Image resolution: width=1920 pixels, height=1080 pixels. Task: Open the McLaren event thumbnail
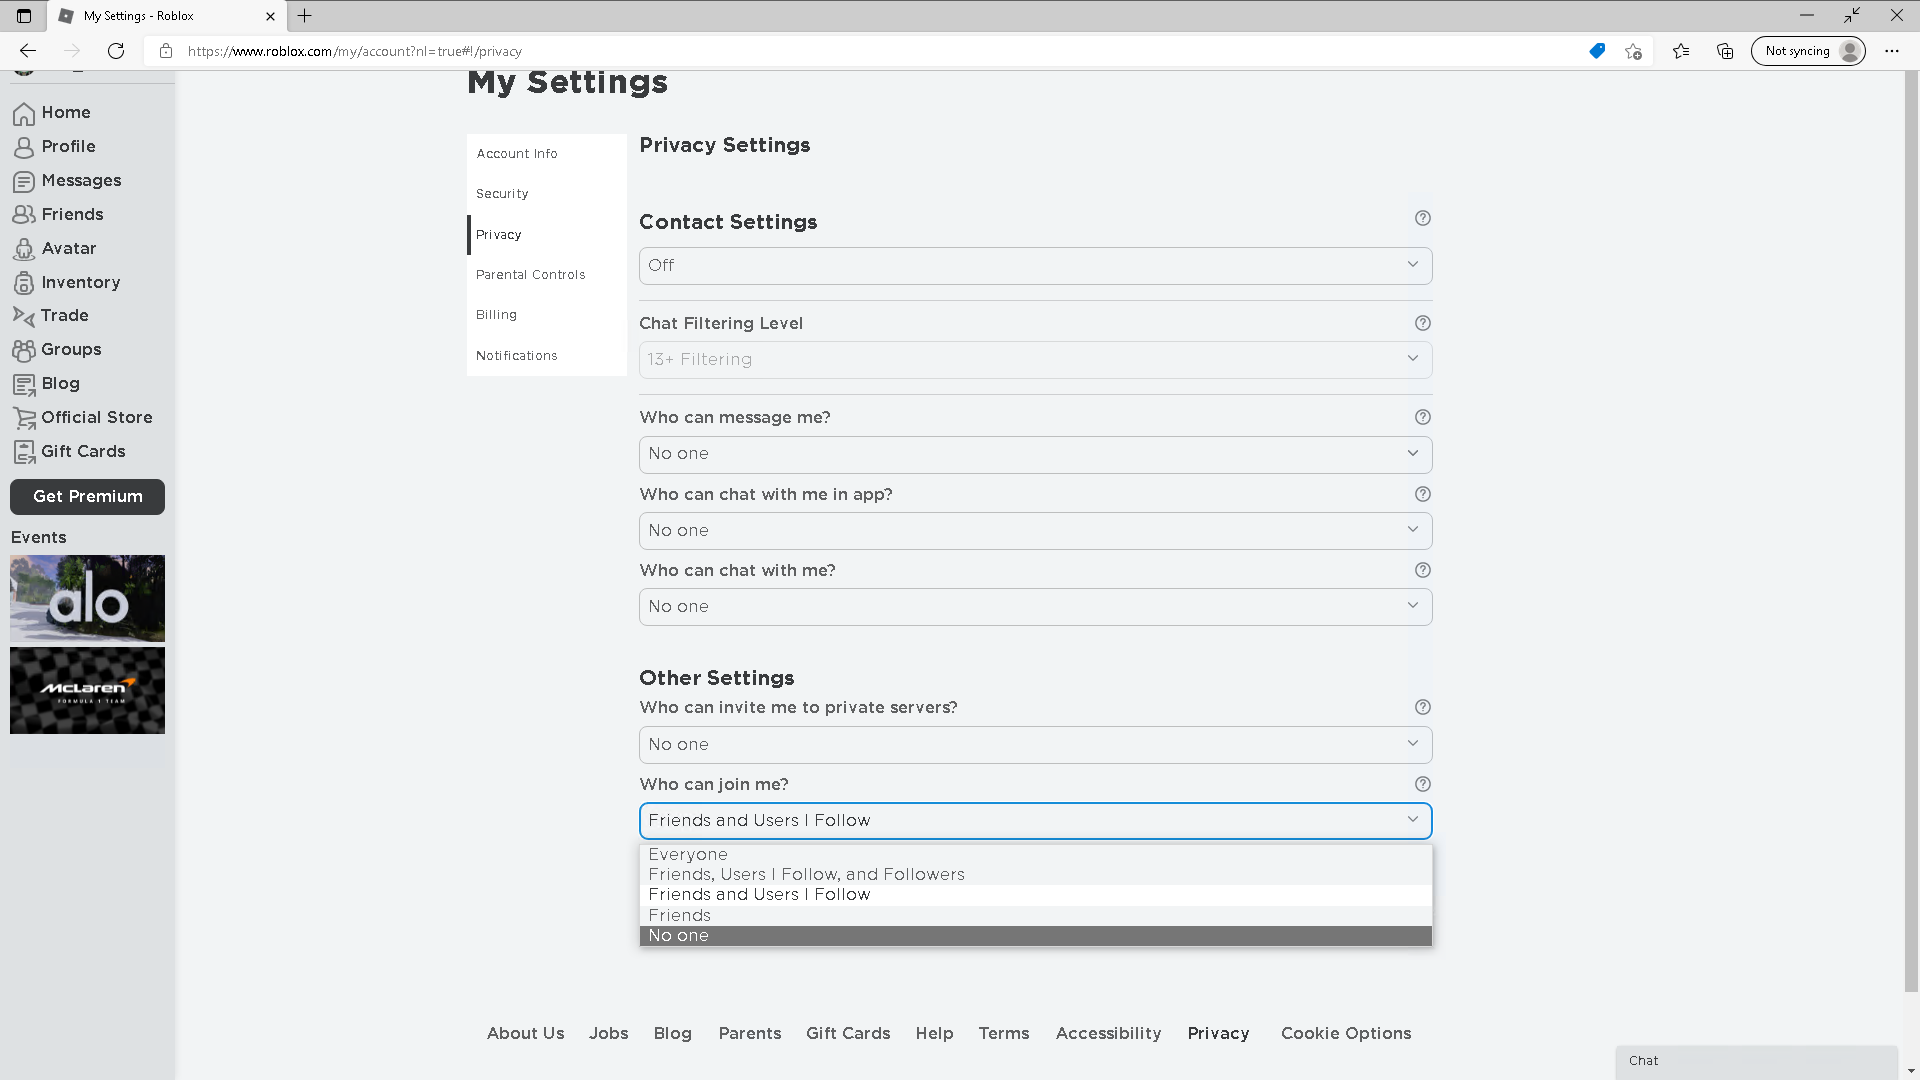(x=87, y=691)
